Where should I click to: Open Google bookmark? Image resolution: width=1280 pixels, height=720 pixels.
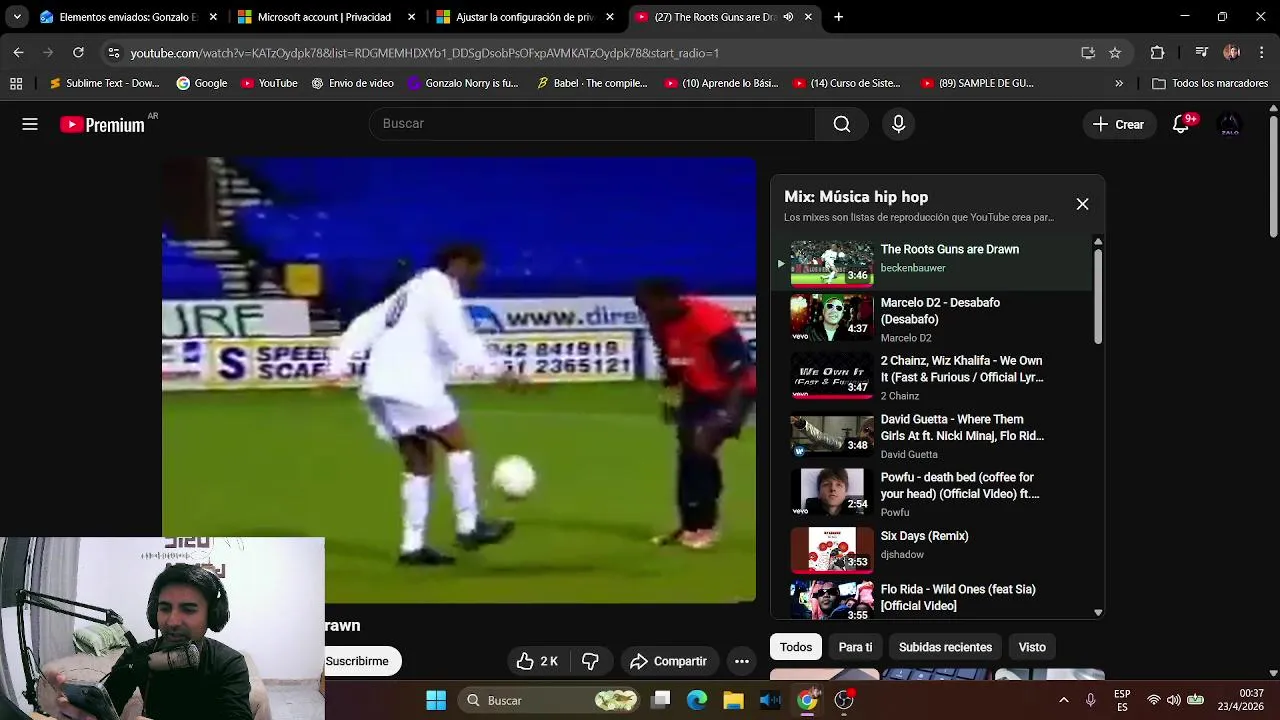tap(202, 83)
